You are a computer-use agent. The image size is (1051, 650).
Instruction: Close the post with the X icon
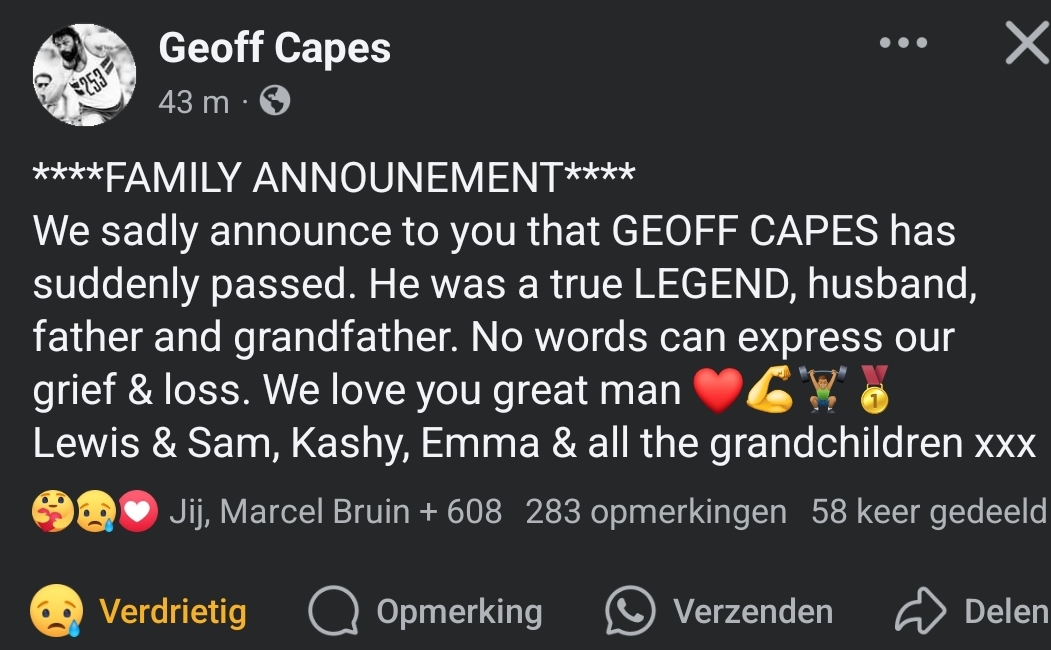(x=1027, y=44)
